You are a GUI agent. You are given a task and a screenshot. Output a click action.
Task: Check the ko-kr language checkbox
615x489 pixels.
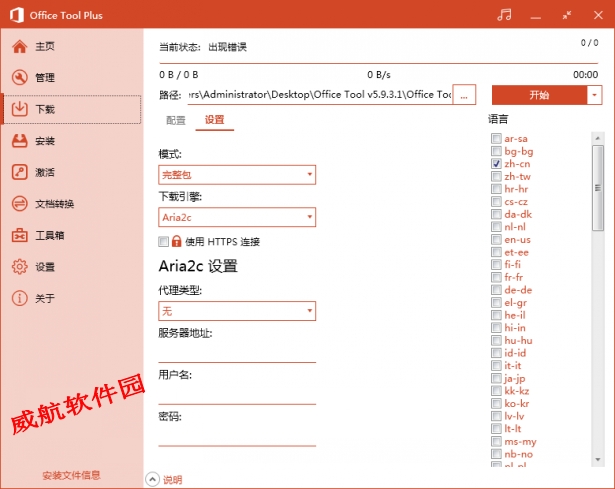[x=496, y=403]
